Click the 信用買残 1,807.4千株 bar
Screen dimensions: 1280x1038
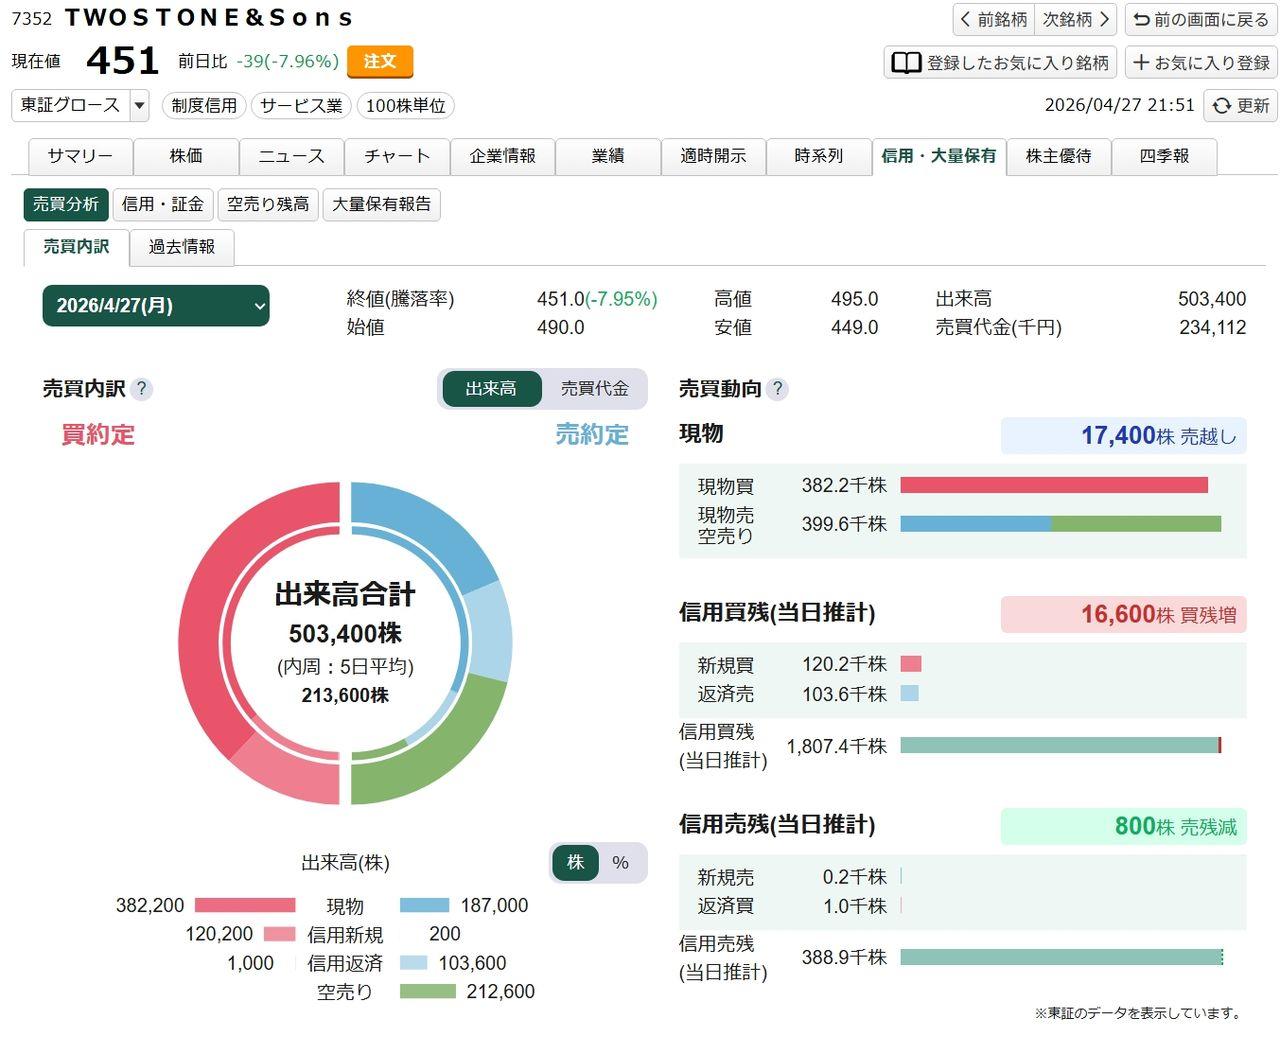(1061, 745)
